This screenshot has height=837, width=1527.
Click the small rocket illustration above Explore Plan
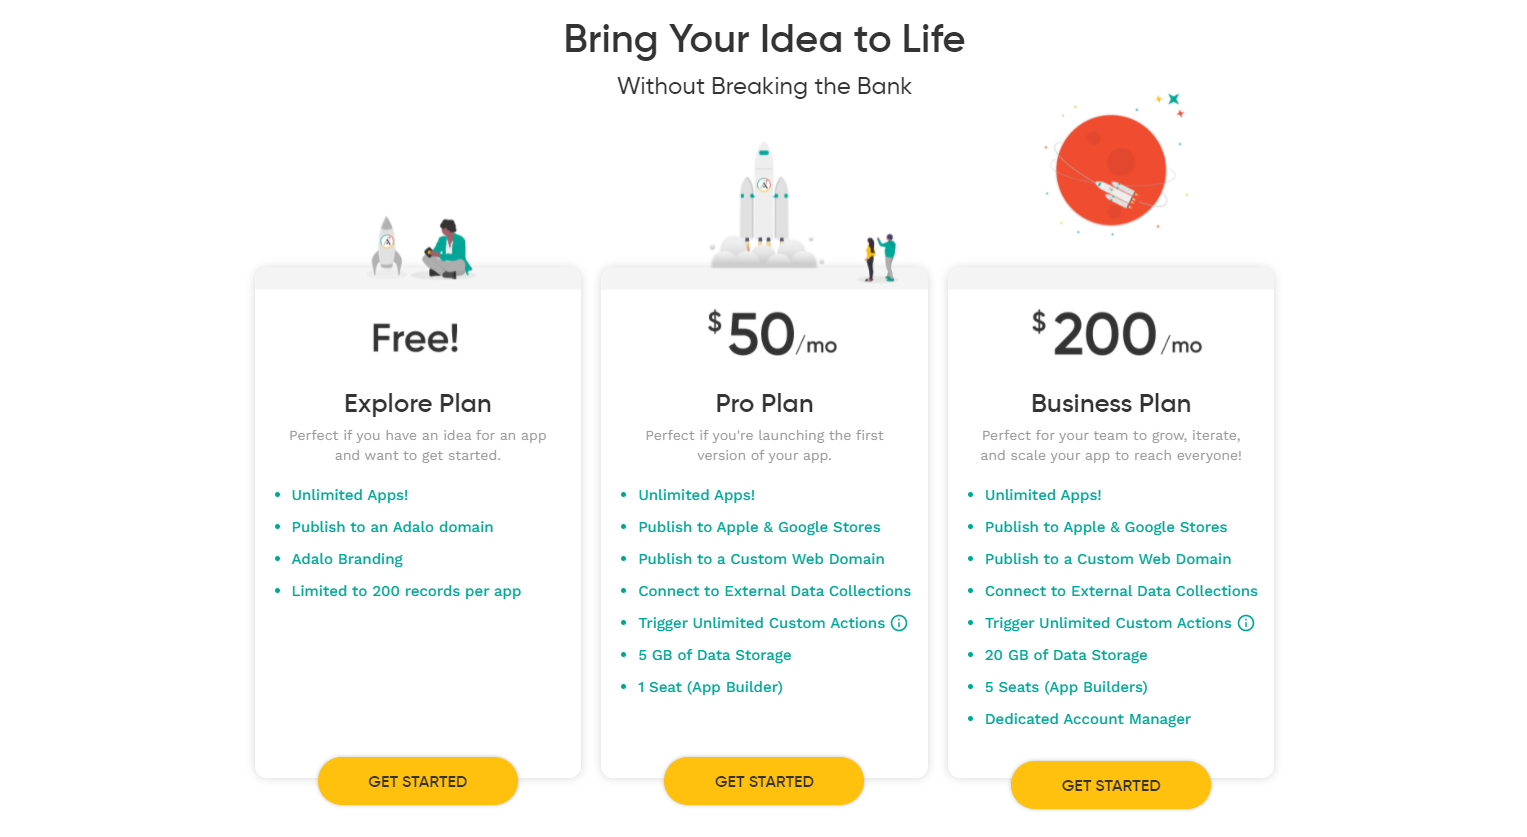coord(387,246)
